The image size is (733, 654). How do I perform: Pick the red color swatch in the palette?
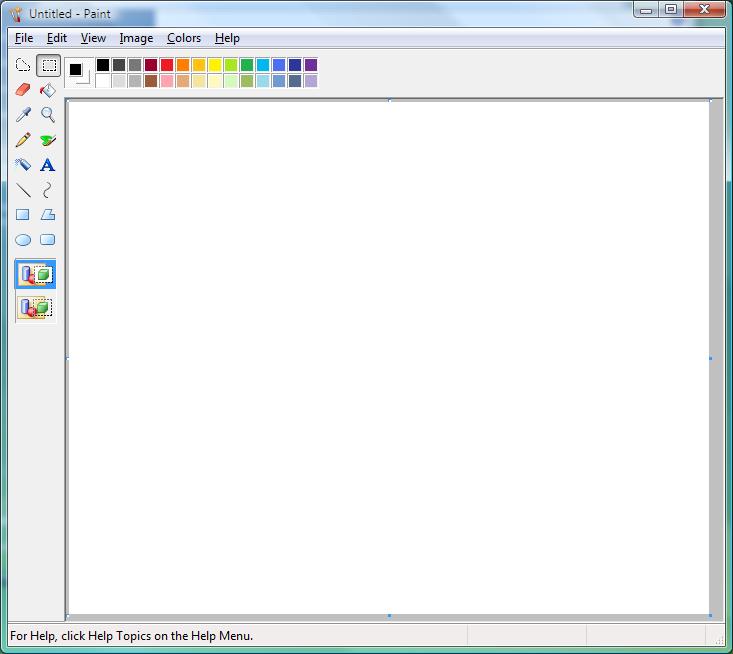[167, 65]
